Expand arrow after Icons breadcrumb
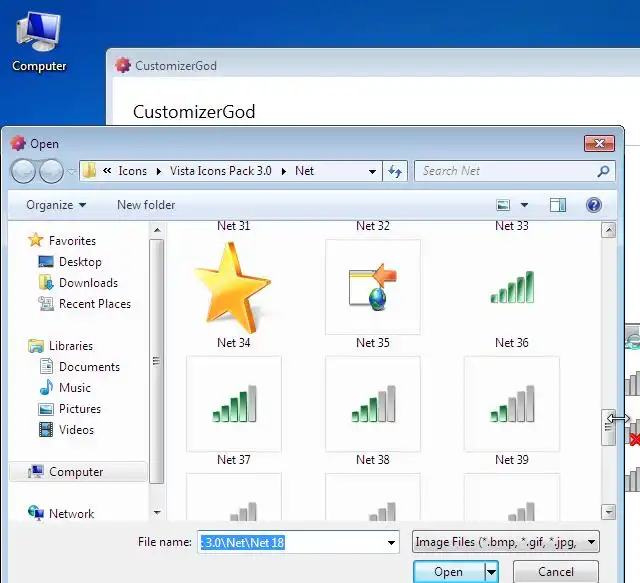This screenshot has height=583, width=640. click(x=159, y=171)
